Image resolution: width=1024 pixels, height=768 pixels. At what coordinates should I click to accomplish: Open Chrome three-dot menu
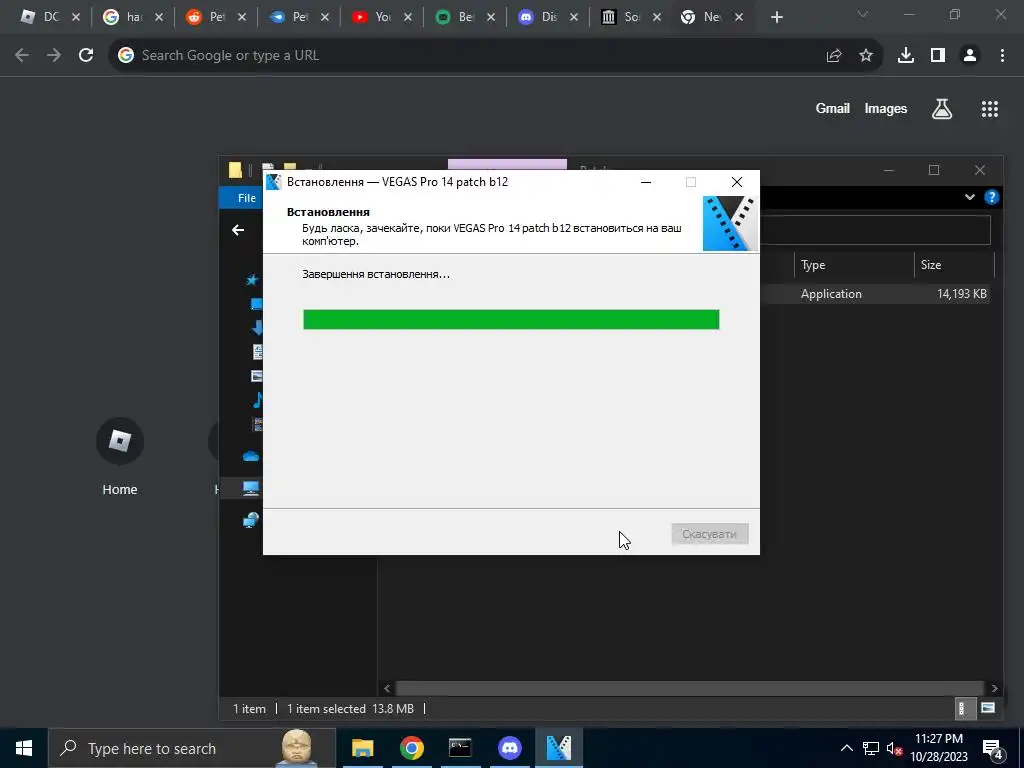pyautogui.click(x=1002, y=56)
